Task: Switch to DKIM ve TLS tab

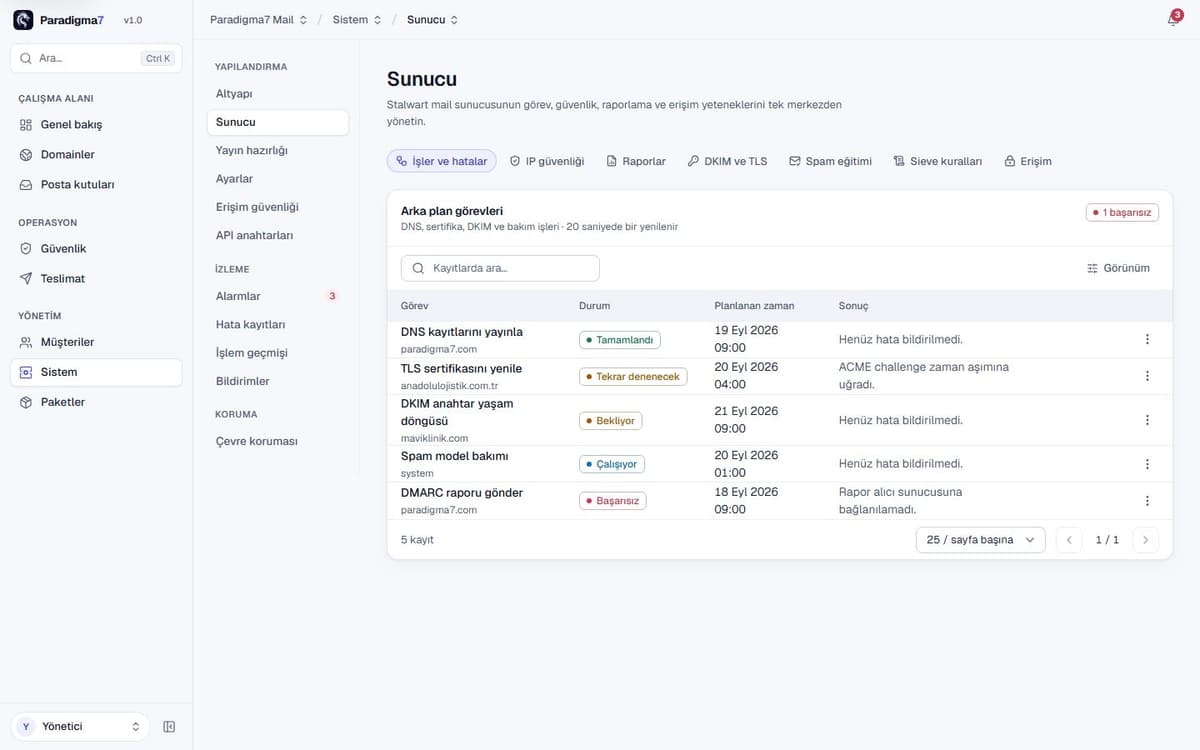Action: point(727,161)
